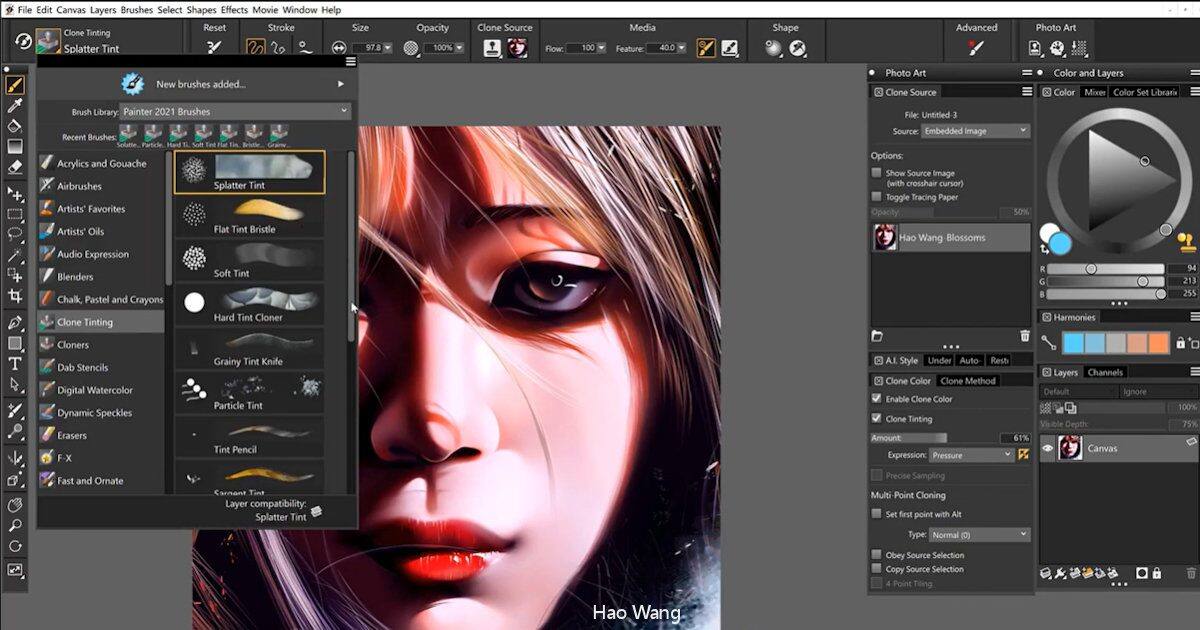Click the layer mask icon in Layers panel
This screenshot has height=630, width=1200.
pos(1142,574)
